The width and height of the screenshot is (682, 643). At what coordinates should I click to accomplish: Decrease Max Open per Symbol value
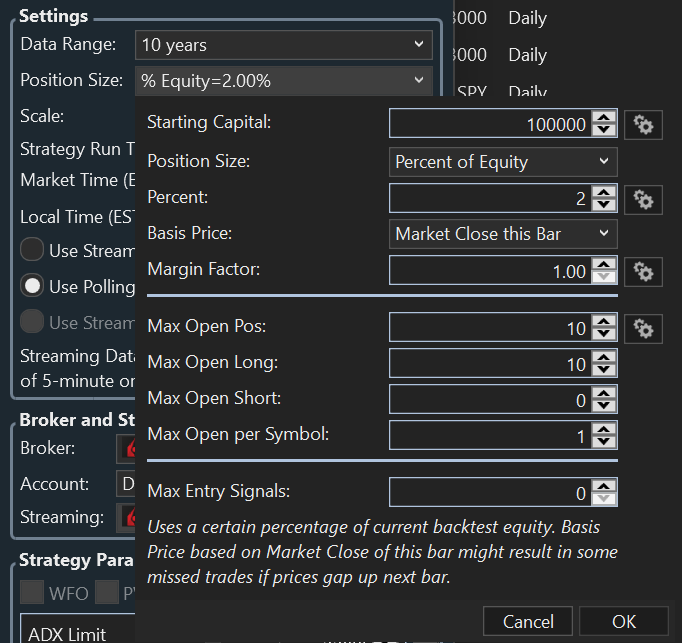coord(603,441)
